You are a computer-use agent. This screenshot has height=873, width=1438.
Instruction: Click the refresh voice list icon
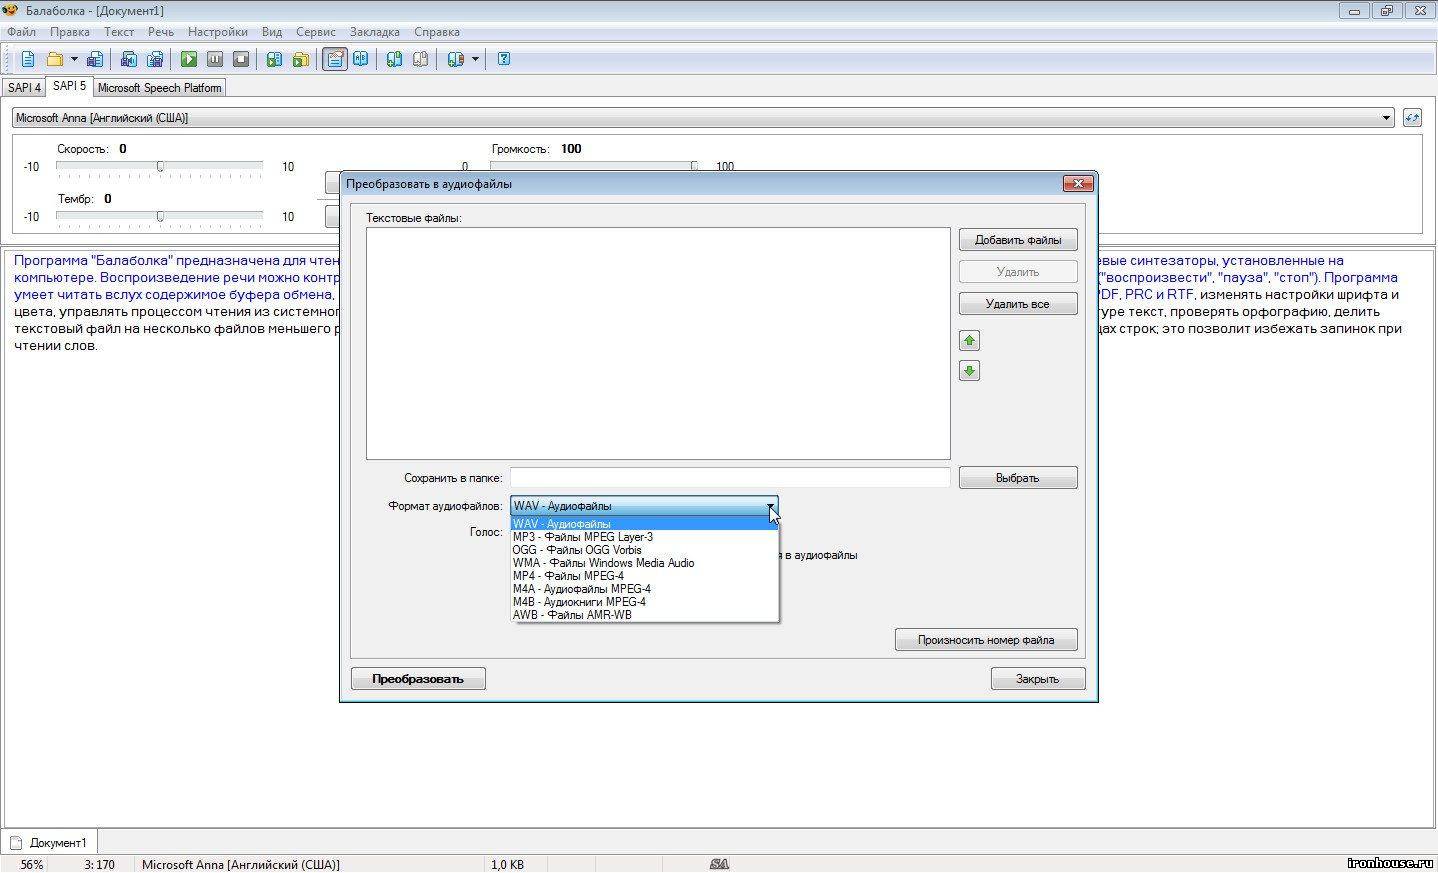(x=1412, y=118)
